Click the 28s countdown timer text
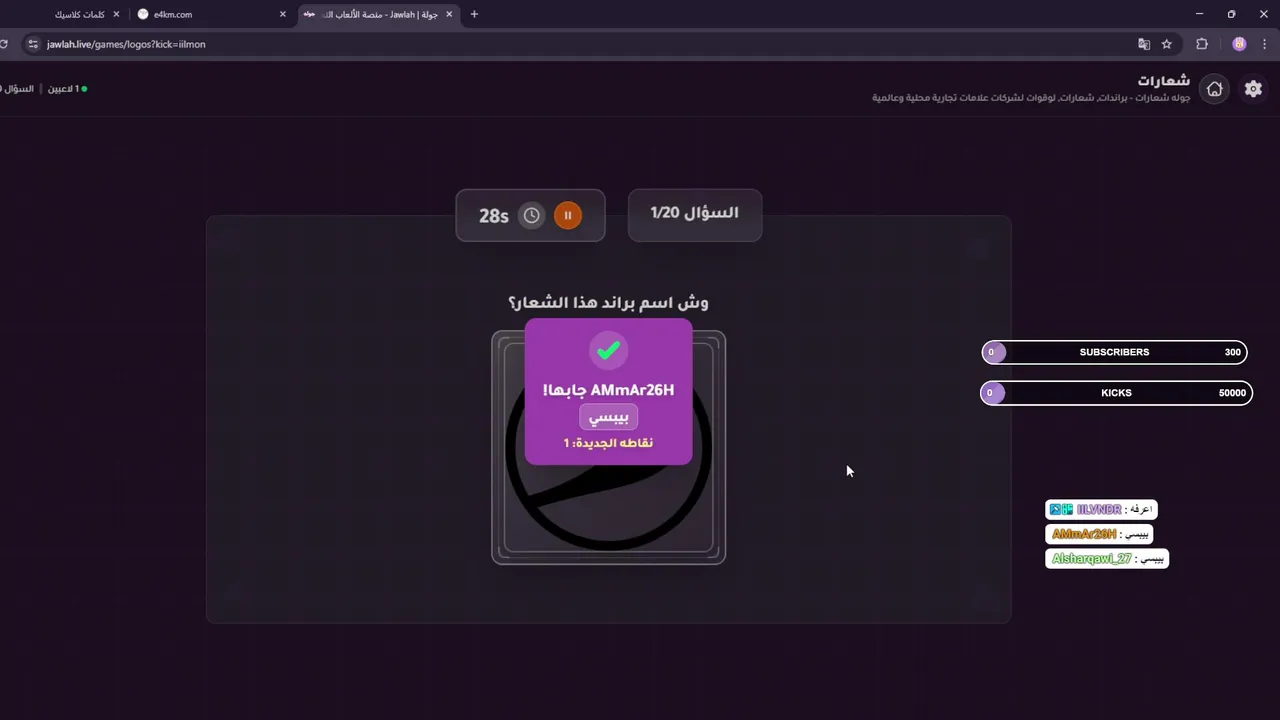The height and width of the screenshot is (720, 1280). pyautogui.click(x=494, y=216)
